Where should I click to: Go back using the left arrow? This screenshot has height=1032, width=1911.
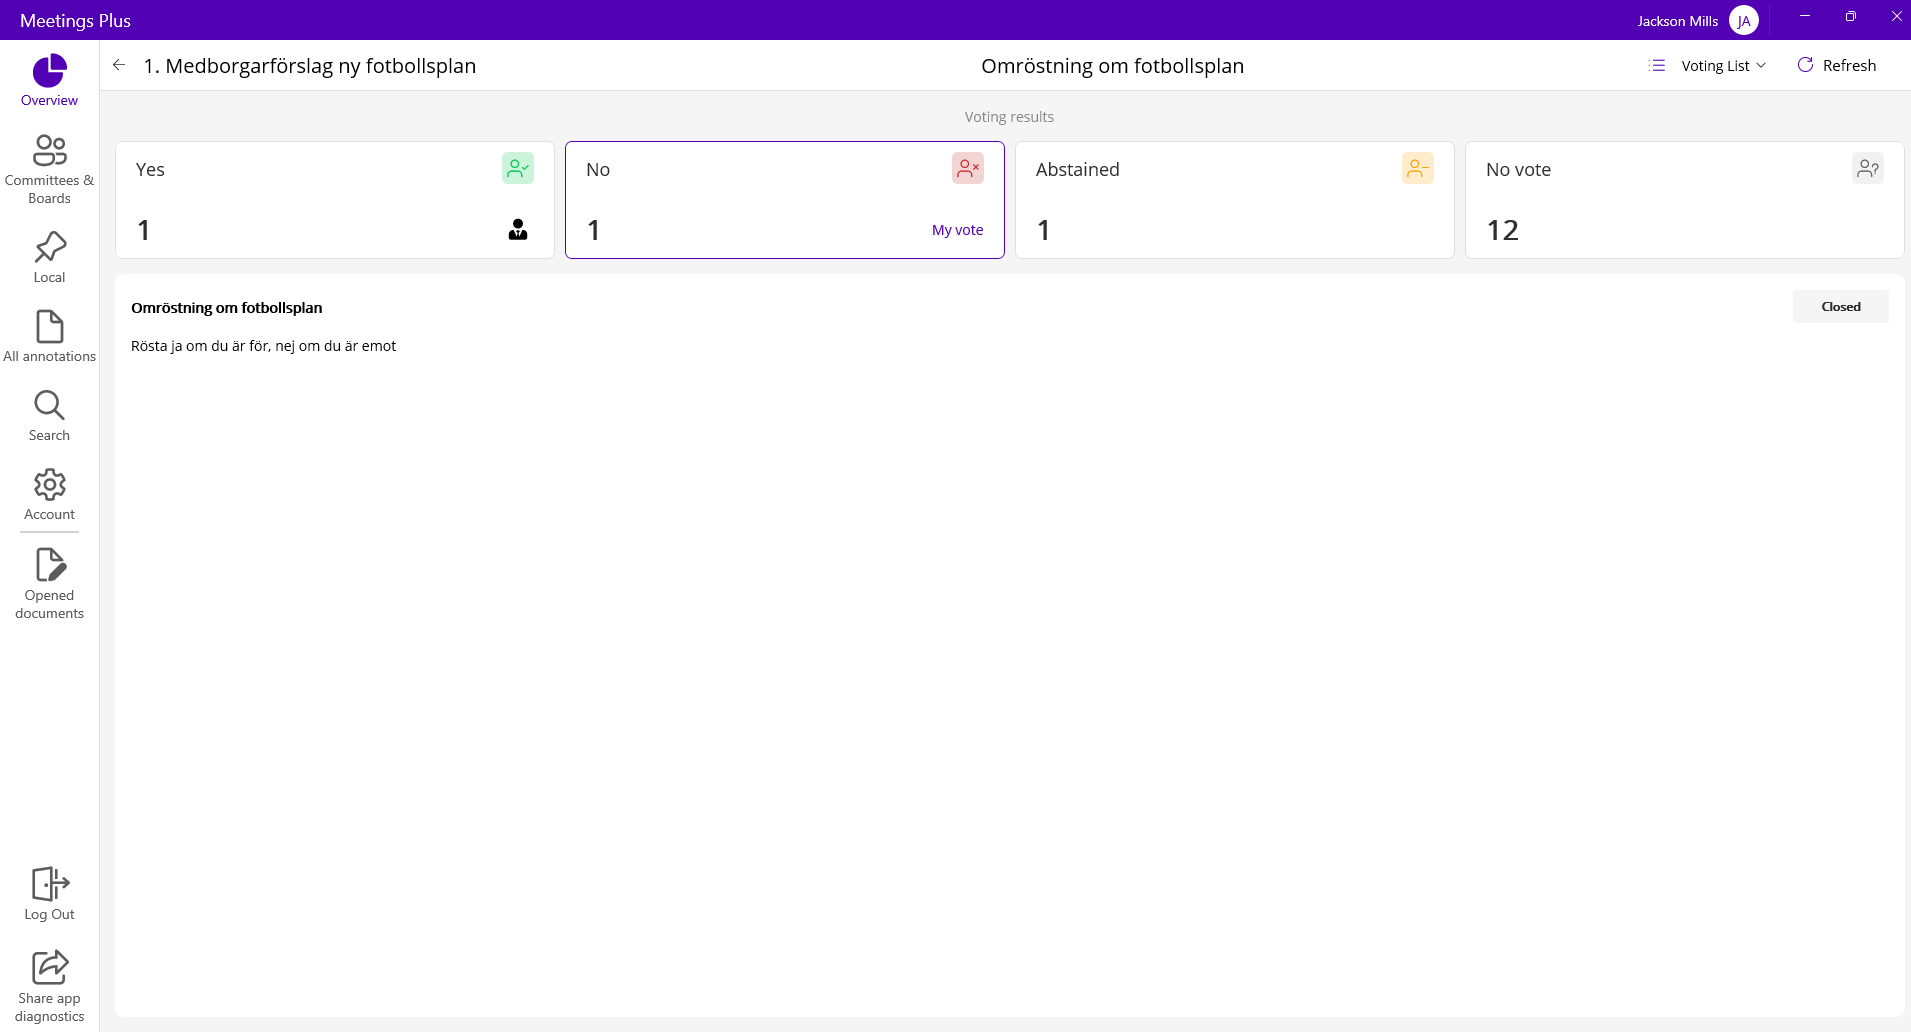pyautogui.click(x=119, y=65)
